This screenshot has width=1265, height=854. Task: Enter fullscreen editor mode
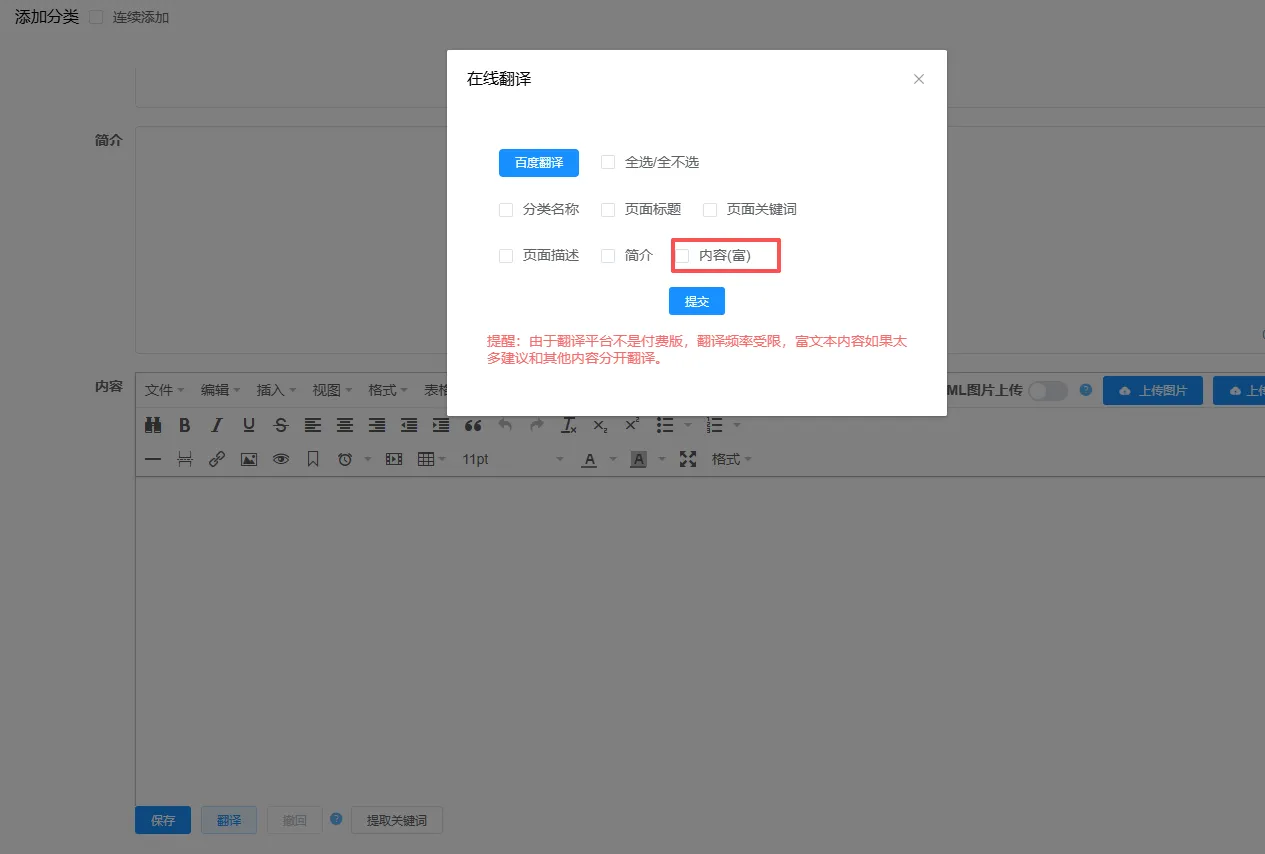688,459
